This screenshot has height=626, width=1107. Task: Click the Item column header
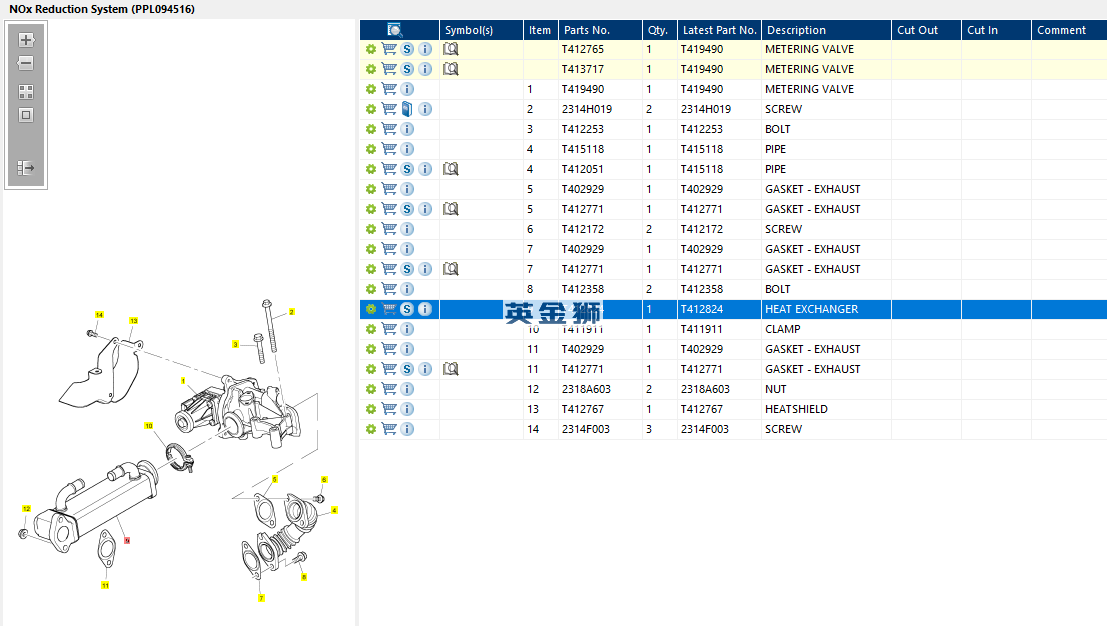pyautogui.click(x=540, y=30)
